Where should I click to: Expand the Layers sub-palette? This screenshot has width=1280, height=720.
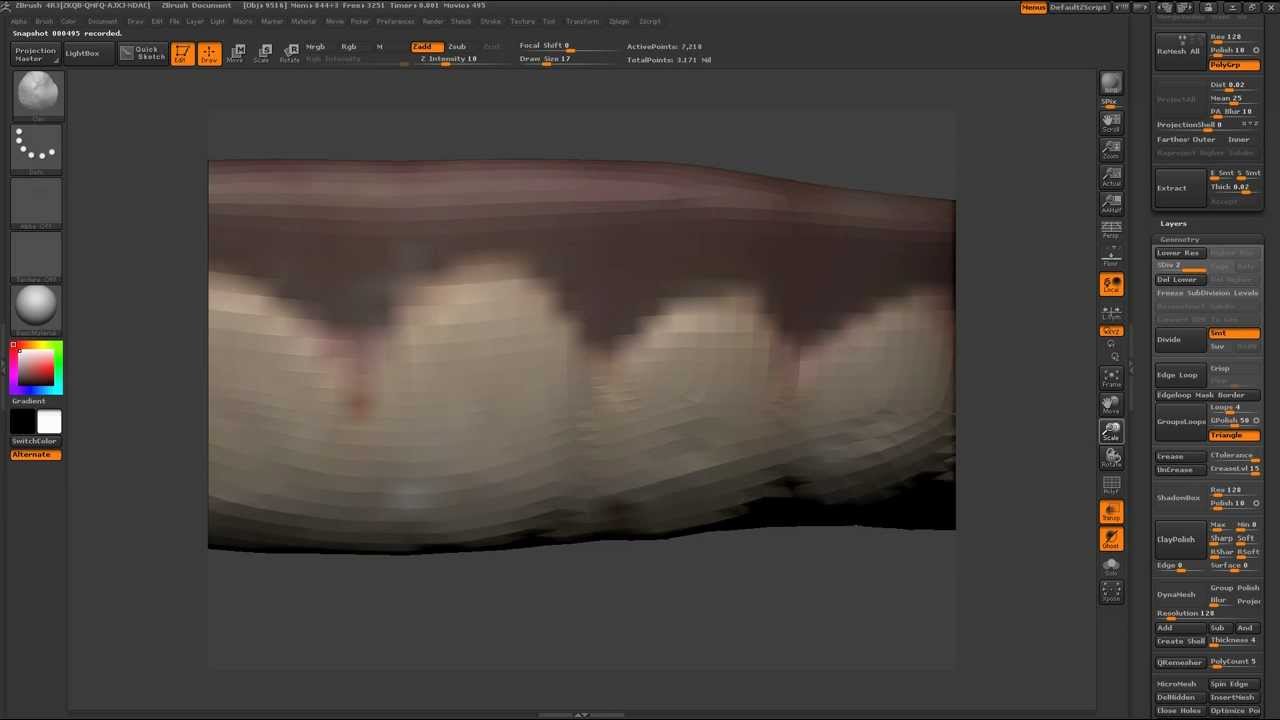tap(1174, 224)
